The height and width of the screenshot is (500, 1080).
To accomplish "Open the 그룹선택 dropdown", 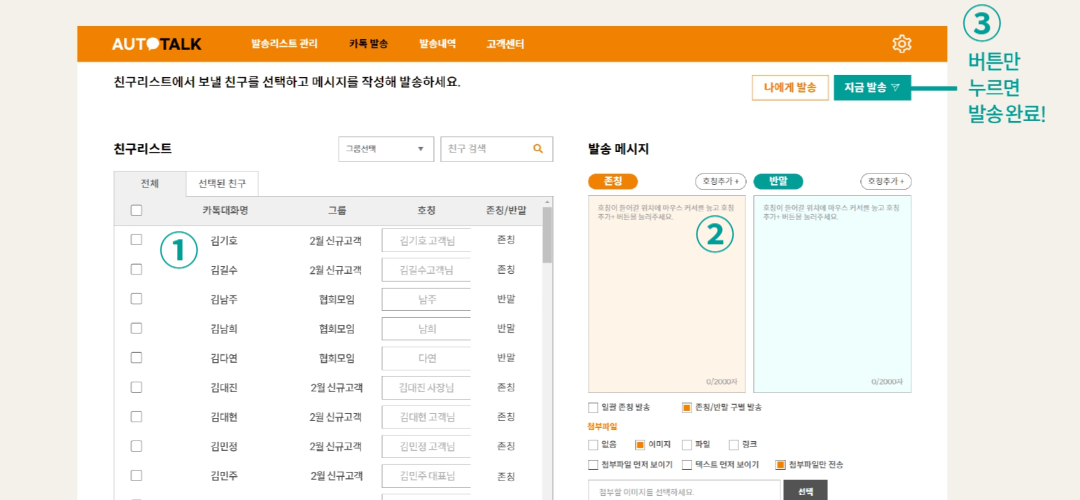I will coord(386,149).
